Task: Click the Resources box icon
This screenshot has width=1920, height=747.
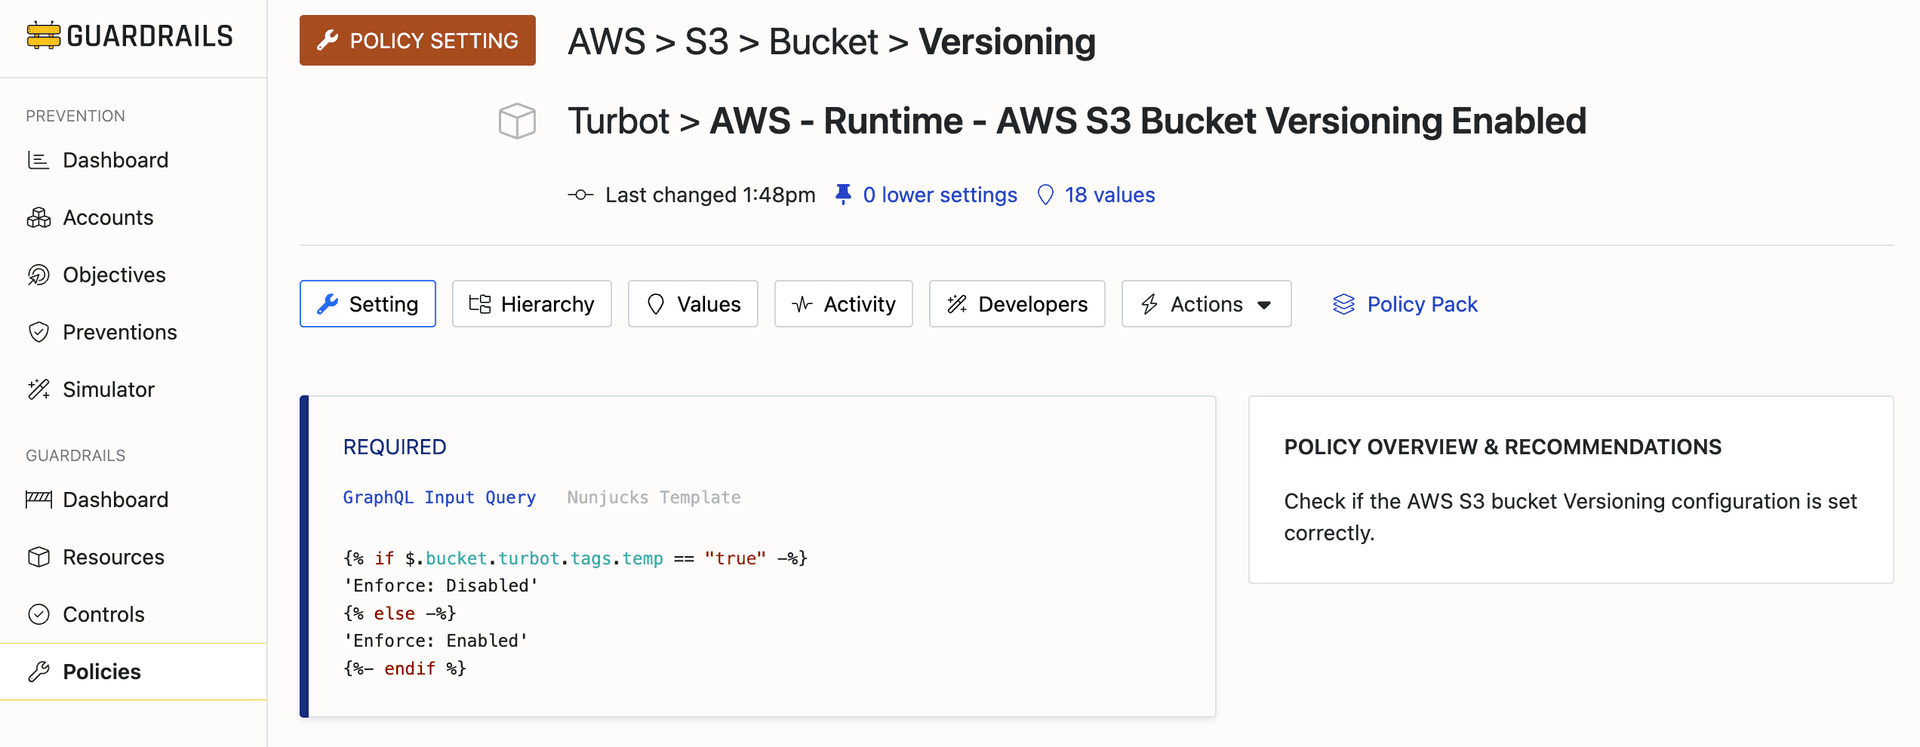Action: point(39,557)
